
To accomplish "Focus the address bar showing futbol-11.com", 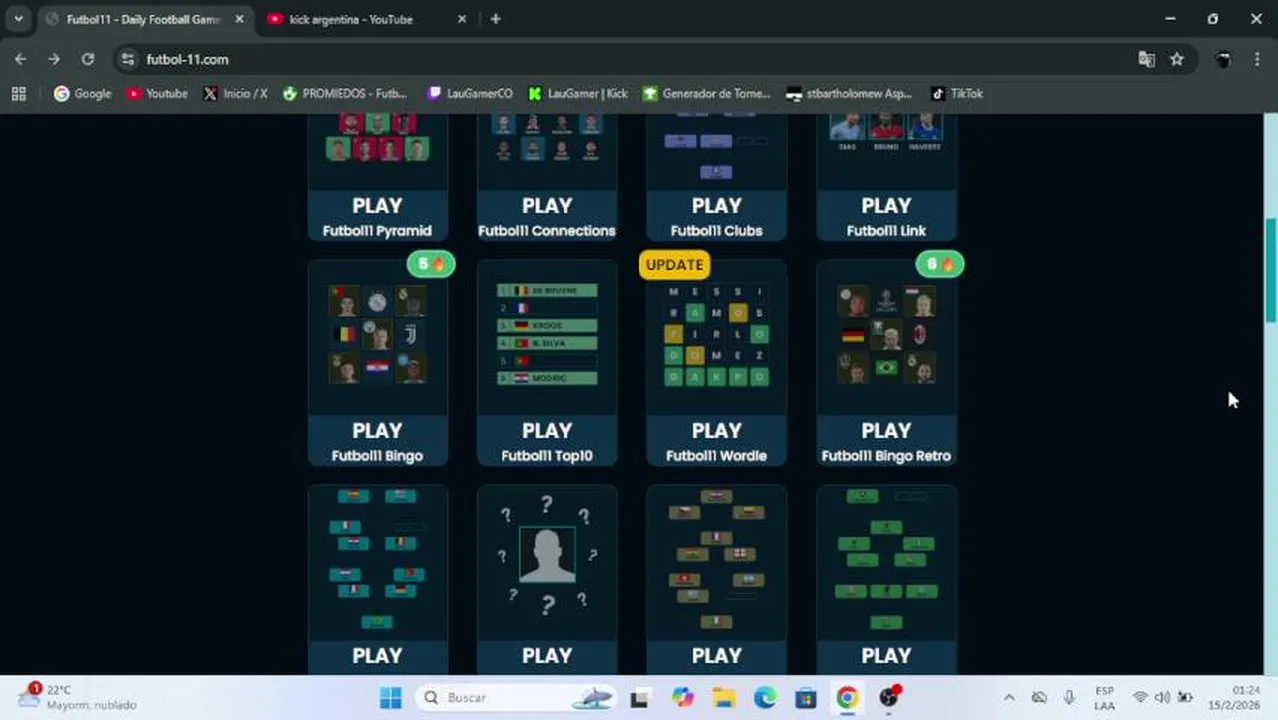I will click(630, 60).
